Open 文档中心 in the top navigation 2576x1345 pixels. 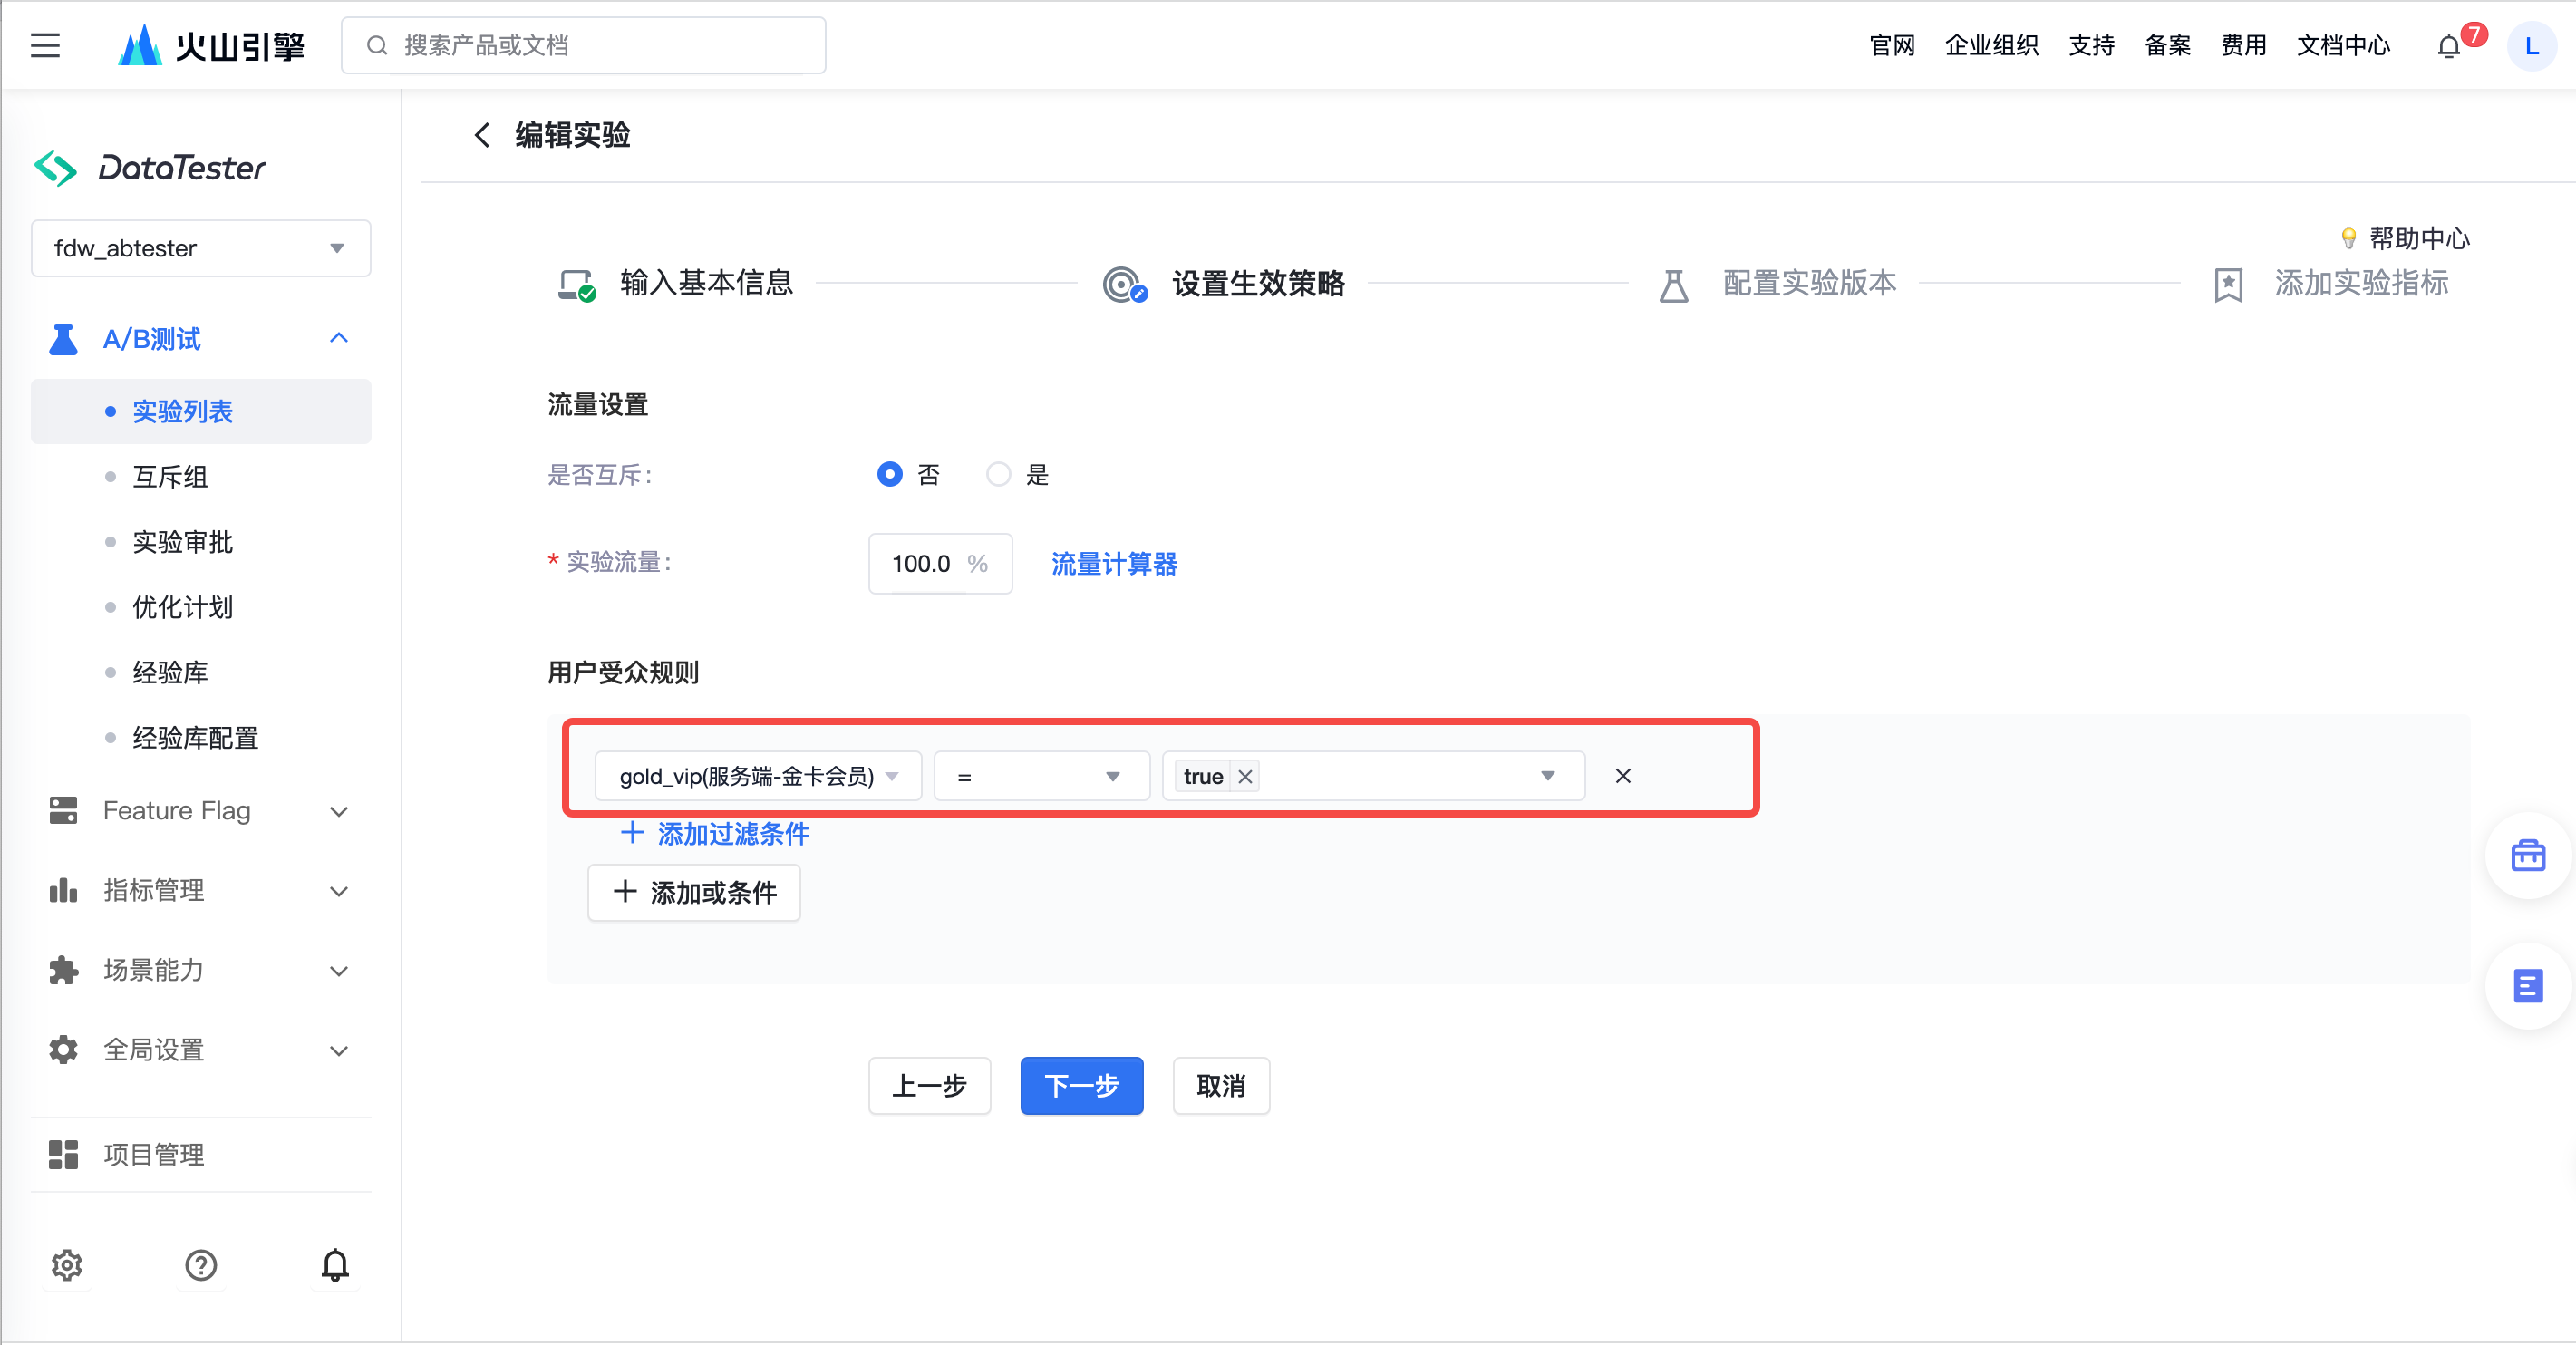click(2343, 46)
